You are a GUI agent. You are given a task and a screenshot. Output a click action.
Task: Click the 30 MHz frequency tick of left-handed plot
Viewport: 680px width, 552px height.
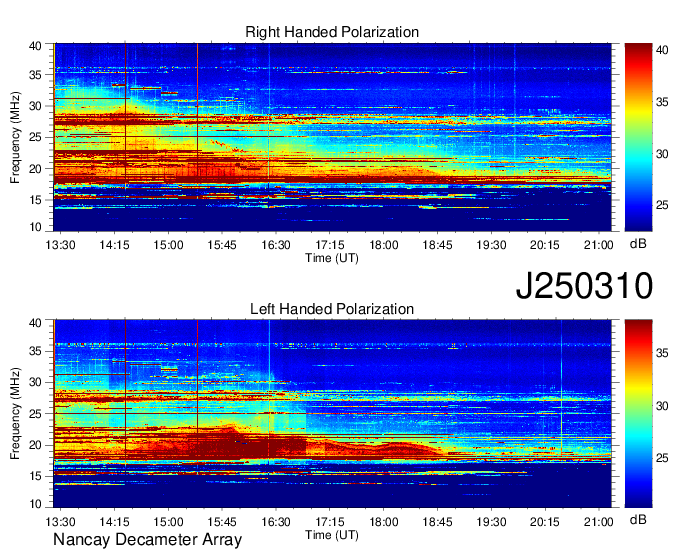pos(35,382)
